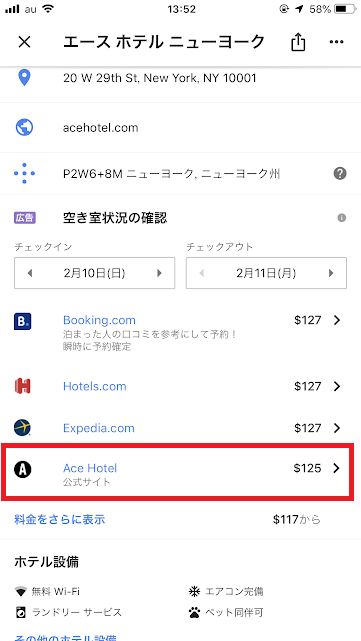The image size is (361, 641).
Task: Open Hotels.com $127 offer chevron
Action: point(337,386)
